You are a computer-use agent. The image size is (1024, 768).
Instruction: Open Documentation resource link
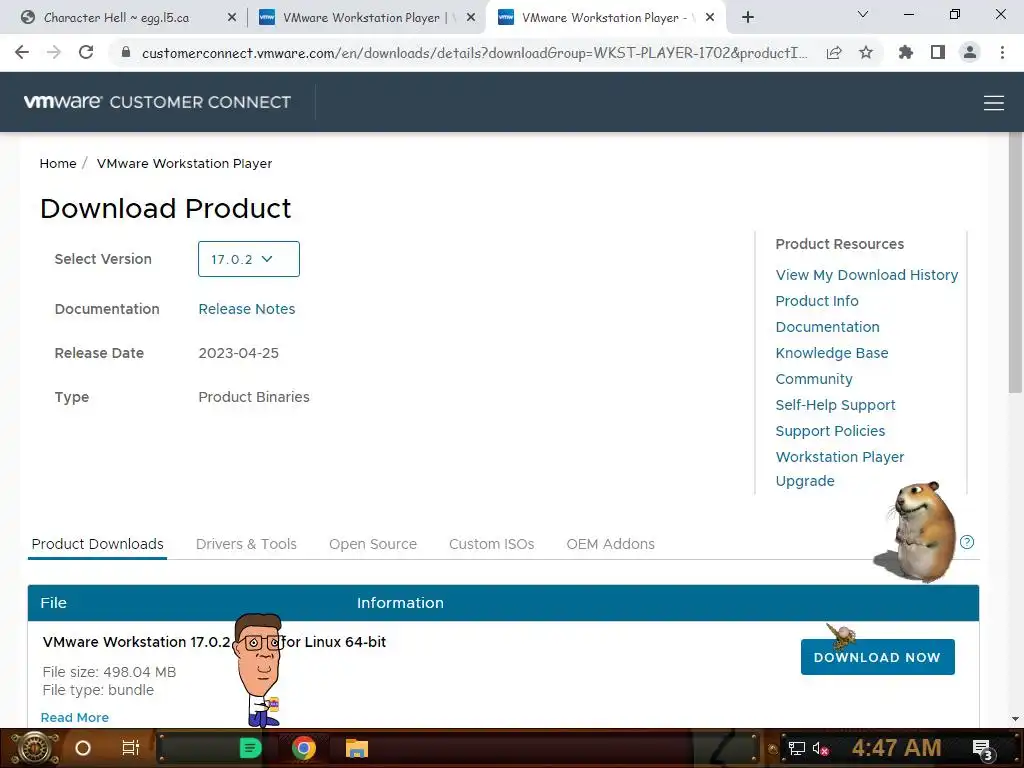point(827,327)
